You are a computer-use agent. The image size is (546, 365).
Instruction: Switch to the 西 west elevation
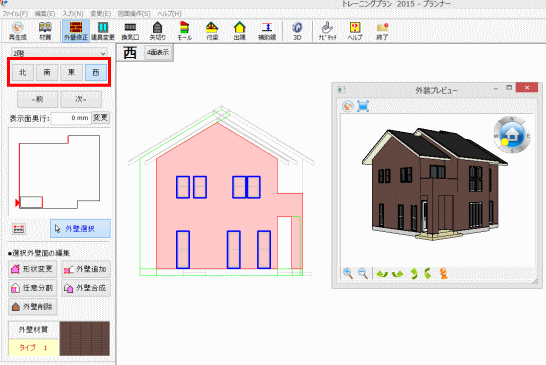[x=96, y=72]
